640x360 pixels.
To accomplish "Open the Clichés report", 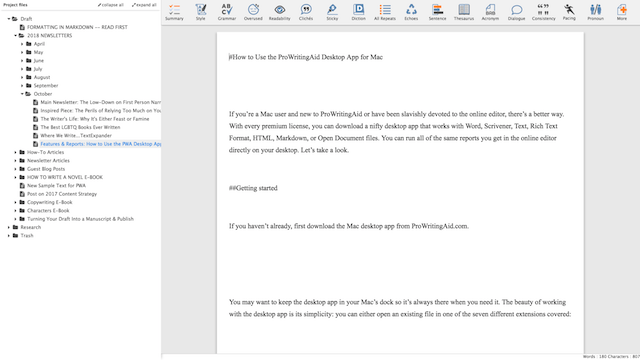I will pos(306,12).
